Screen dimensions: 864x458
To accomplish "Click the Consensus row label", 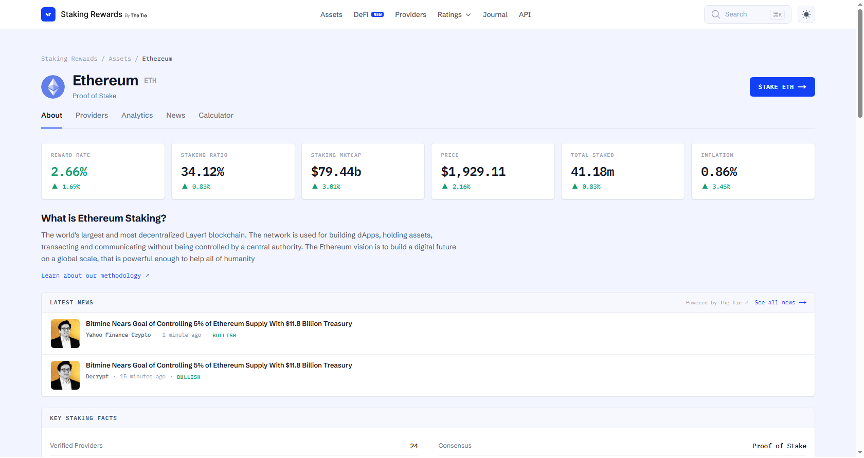I will pyautogui.click(x=455, y=445).
